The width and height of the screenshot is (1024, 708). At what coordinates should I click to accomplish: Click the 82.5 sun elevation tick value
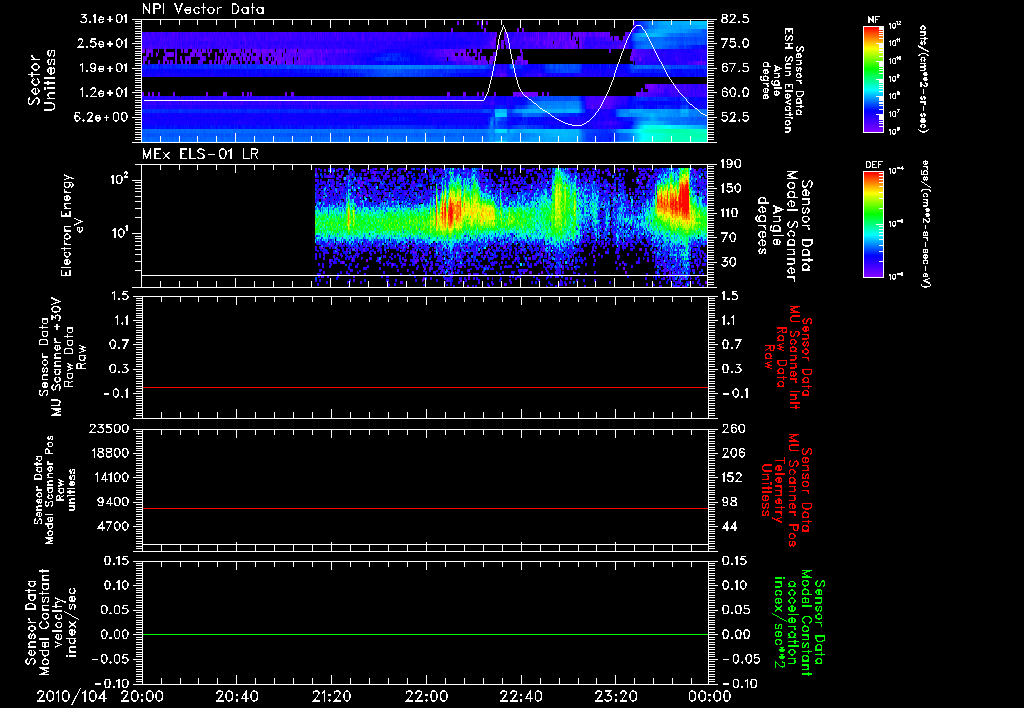(x=735, y=19)
